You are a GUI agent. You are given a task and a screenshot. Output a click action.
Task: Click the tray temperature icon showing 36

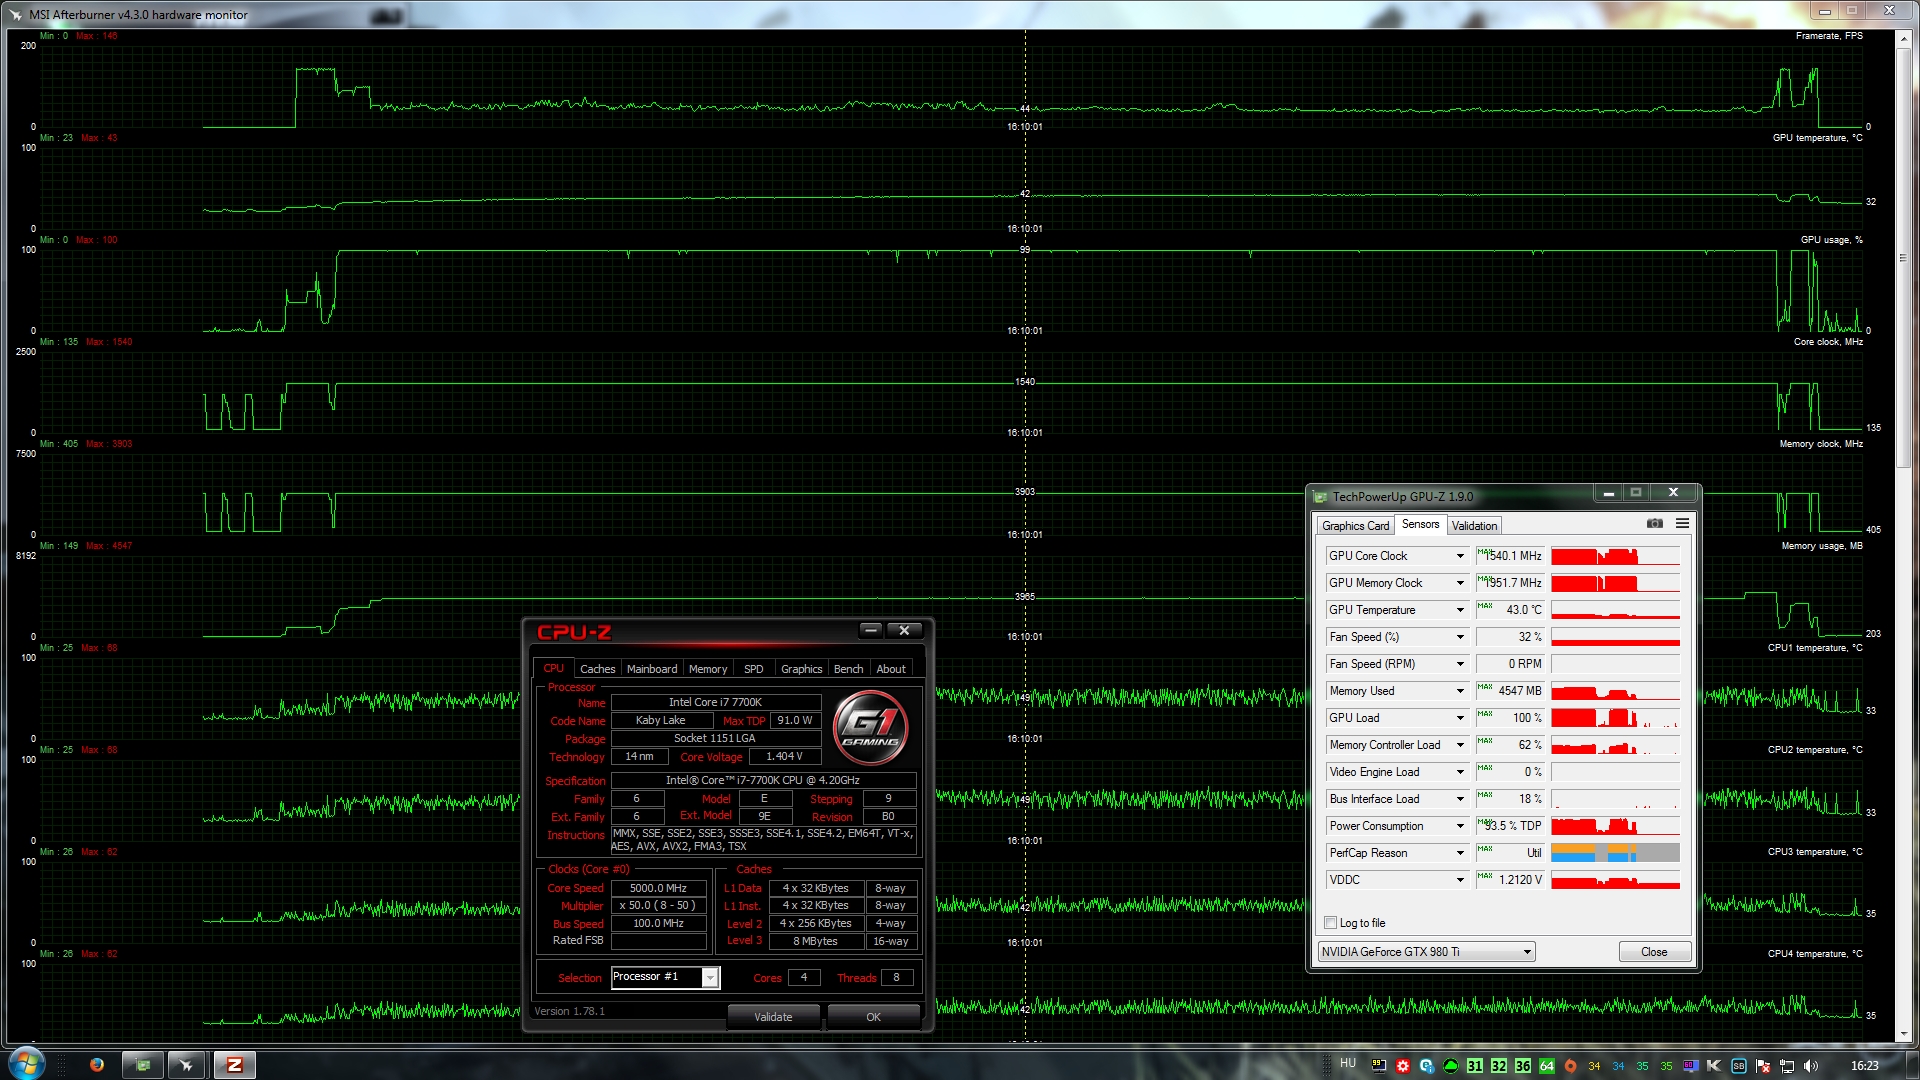coord(1522,1066)
